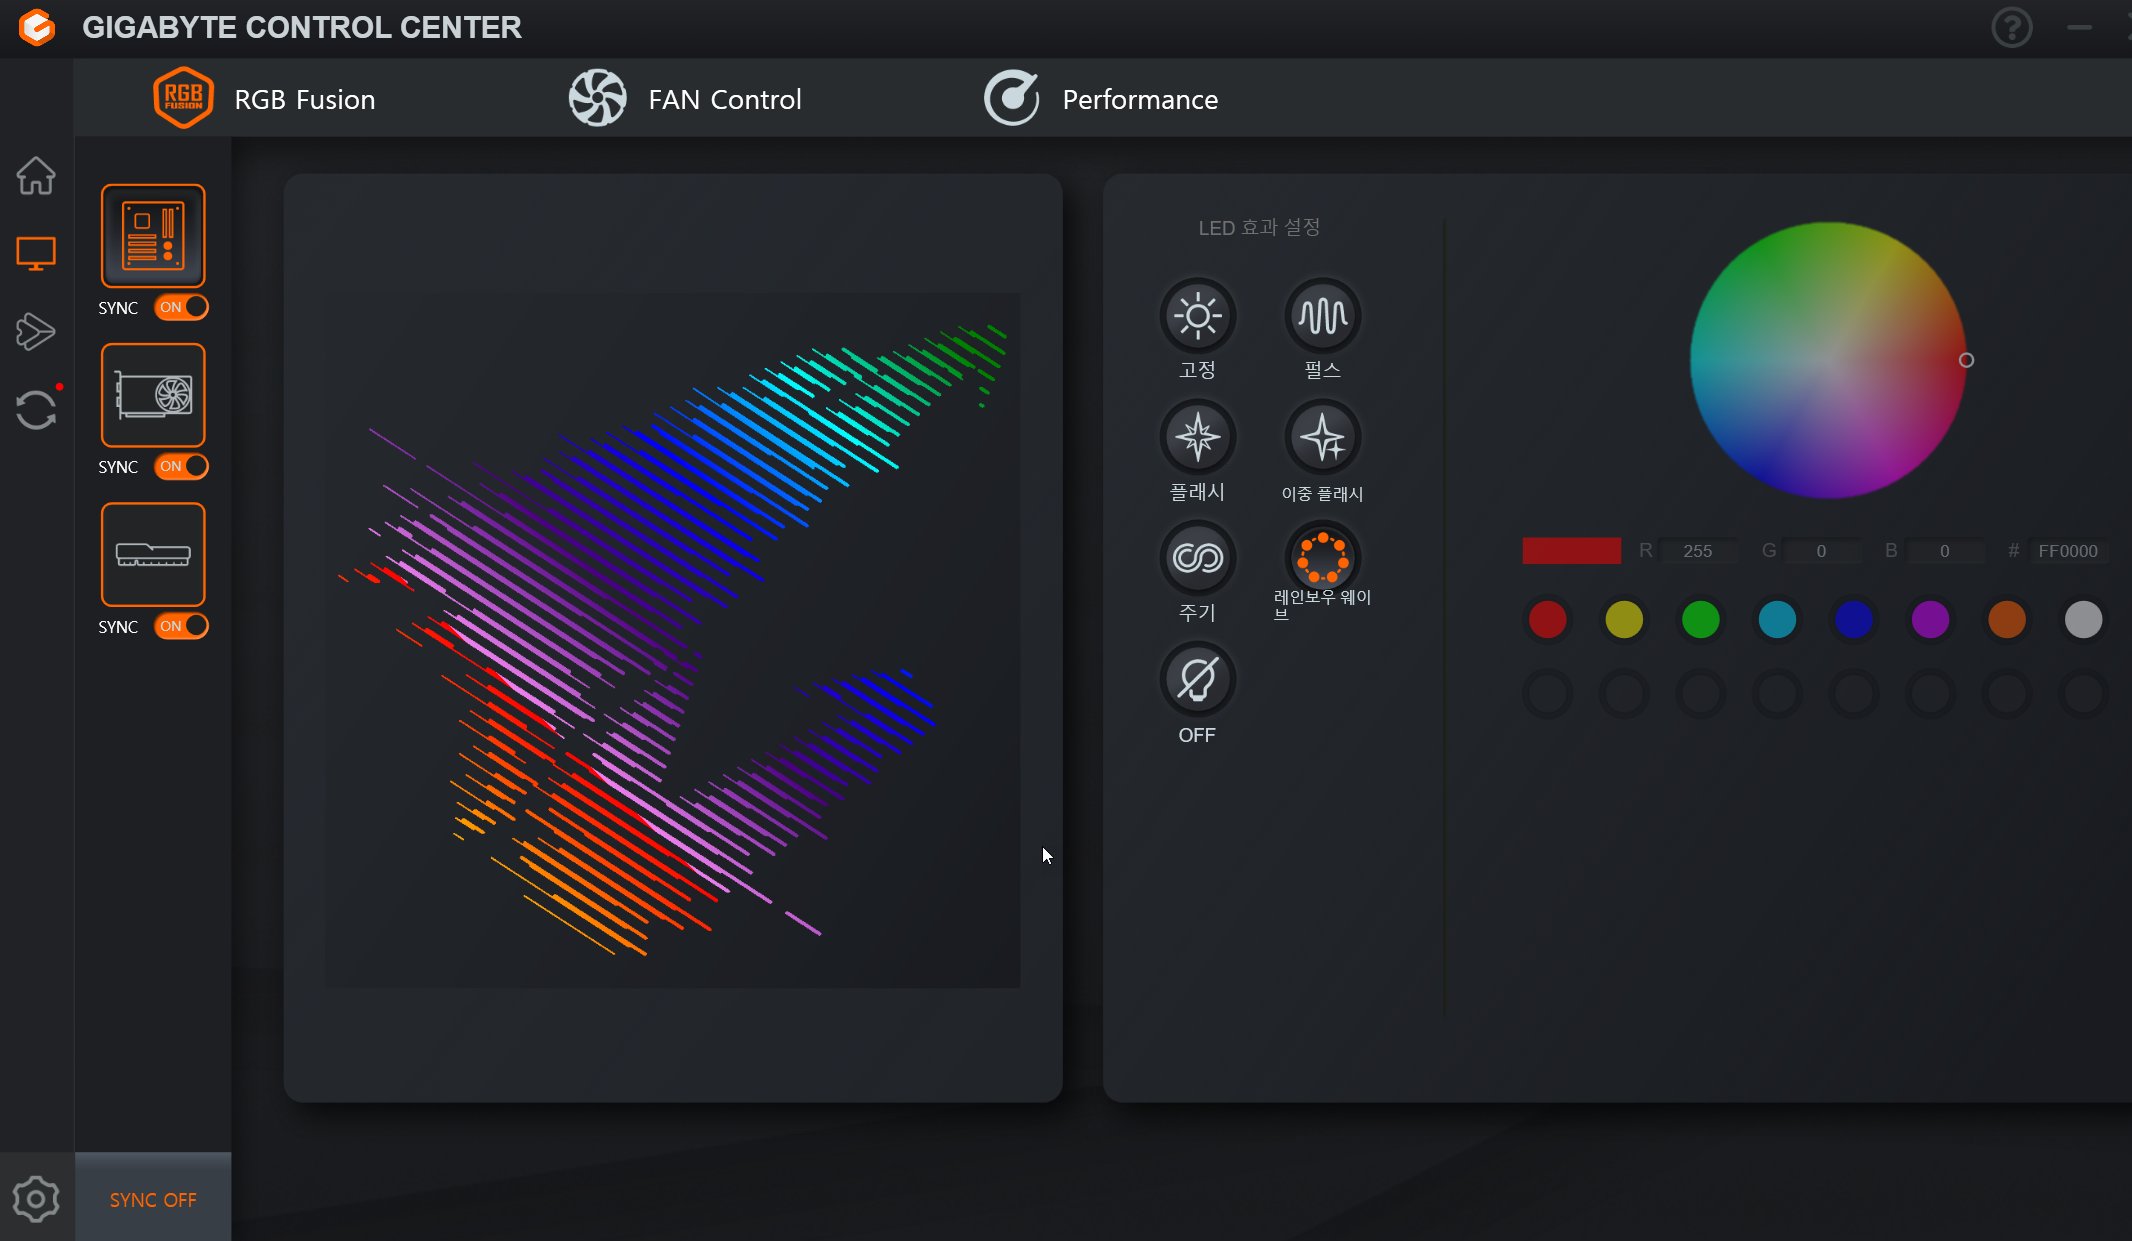This screenshot has height=1241, width=2132.
Task: Choose the Double Flash (이중 플래시) effect
Action: [x=1322, y=438]
